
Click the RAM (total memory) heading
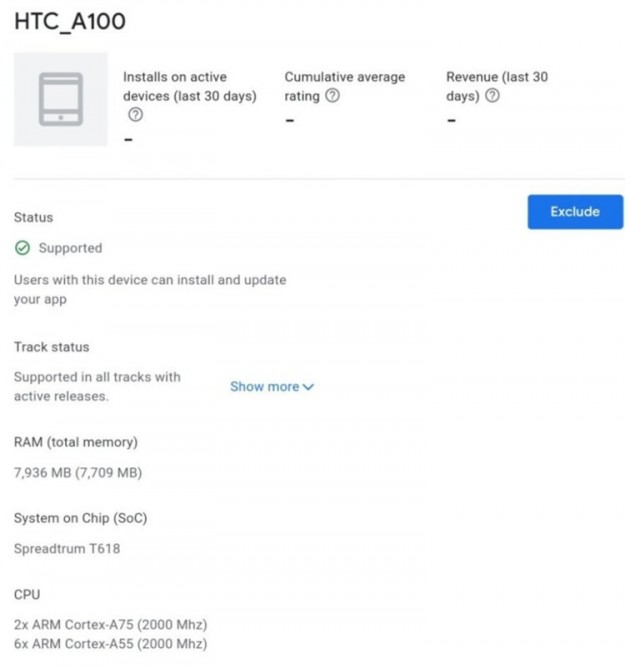coord(76,442)
